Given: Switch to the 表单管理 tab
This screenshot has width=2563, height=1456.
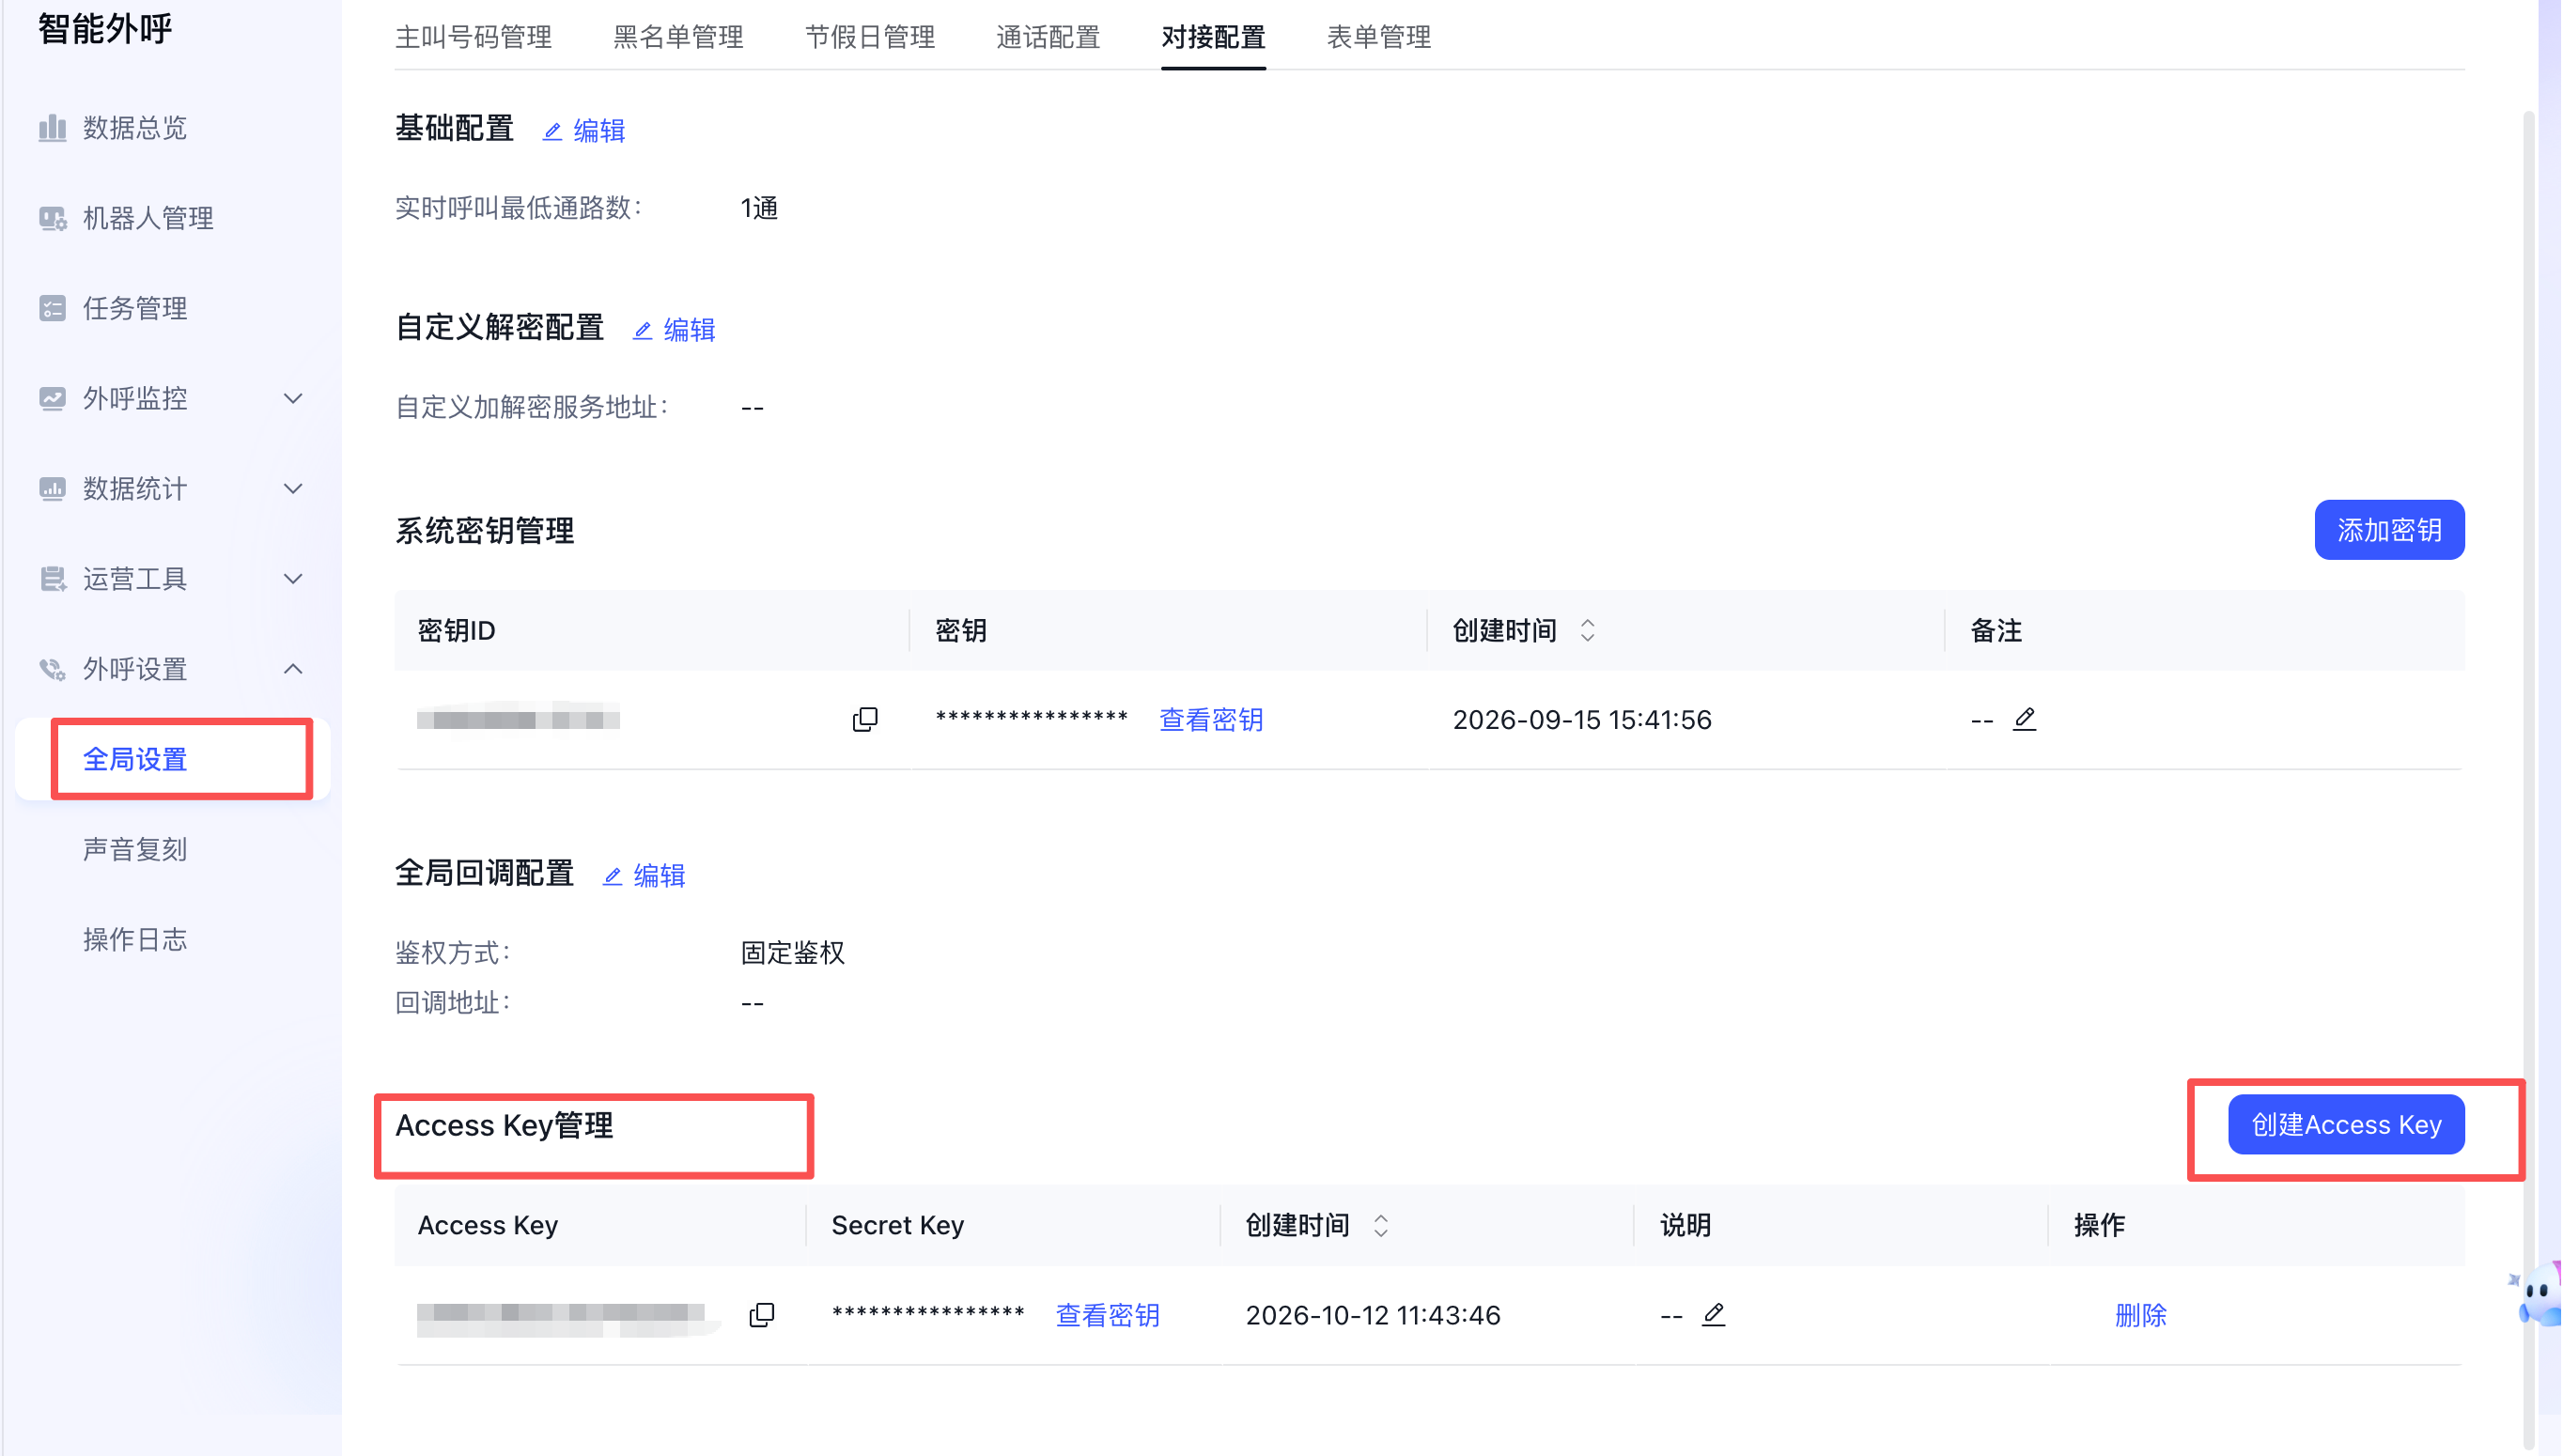Looking at the screenshot, I should coord(1379,37).
